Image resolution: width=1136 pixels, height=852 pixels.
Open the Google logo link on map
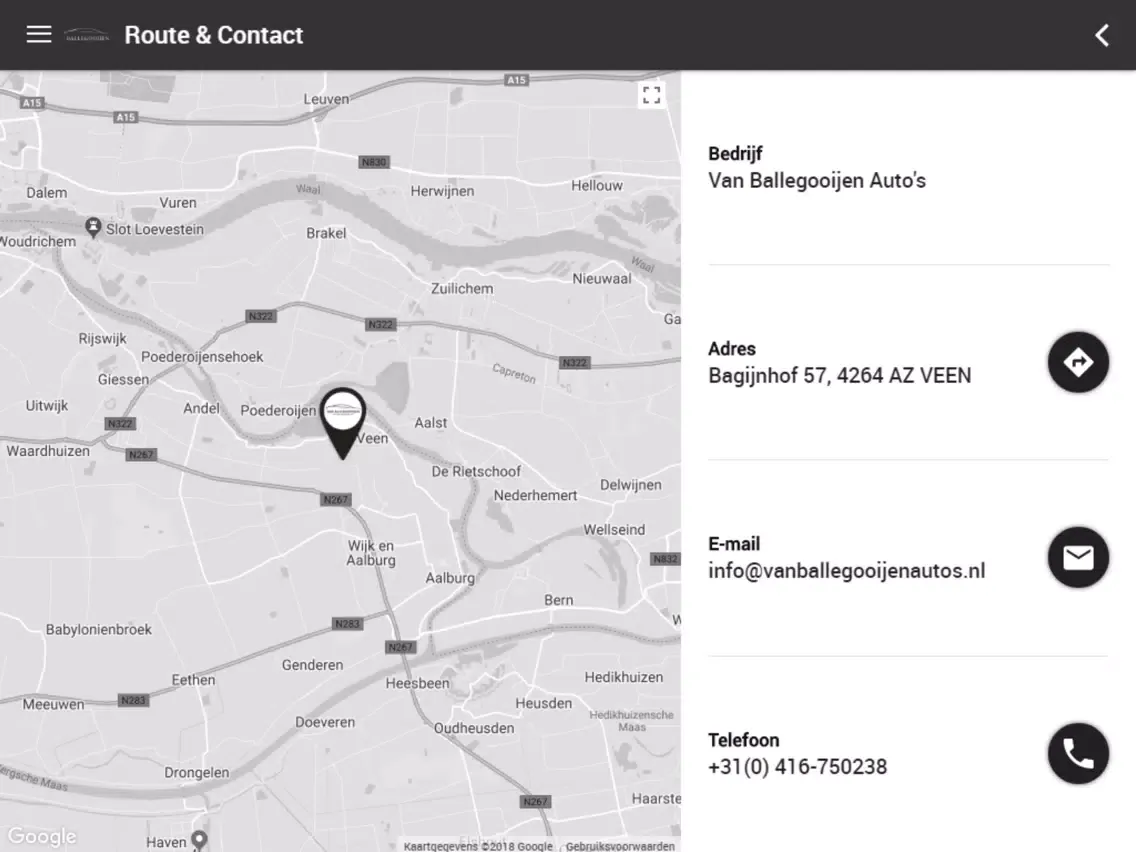(42, 836)
